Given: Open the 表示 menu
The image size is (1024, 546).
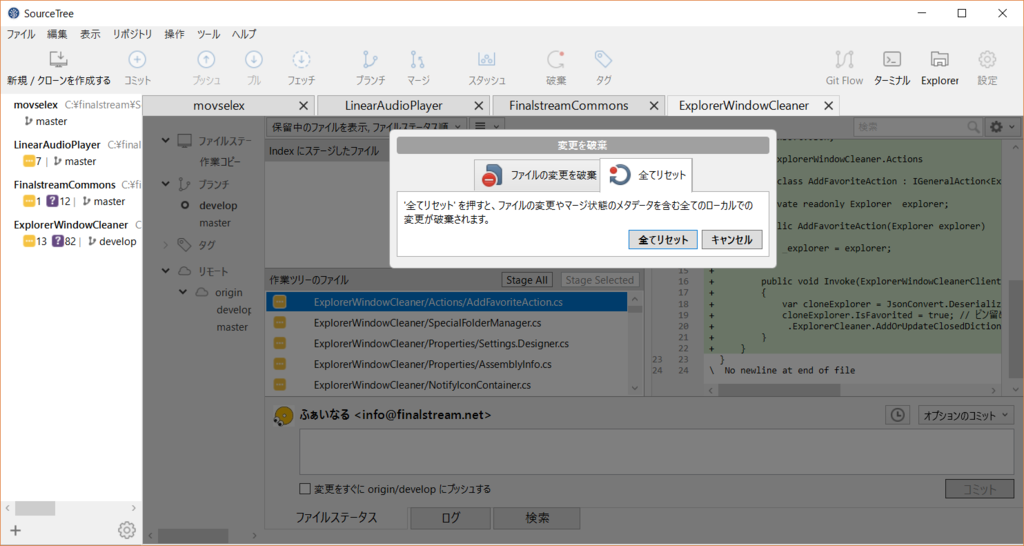Looking at the screenshot, I should [90, 34].
